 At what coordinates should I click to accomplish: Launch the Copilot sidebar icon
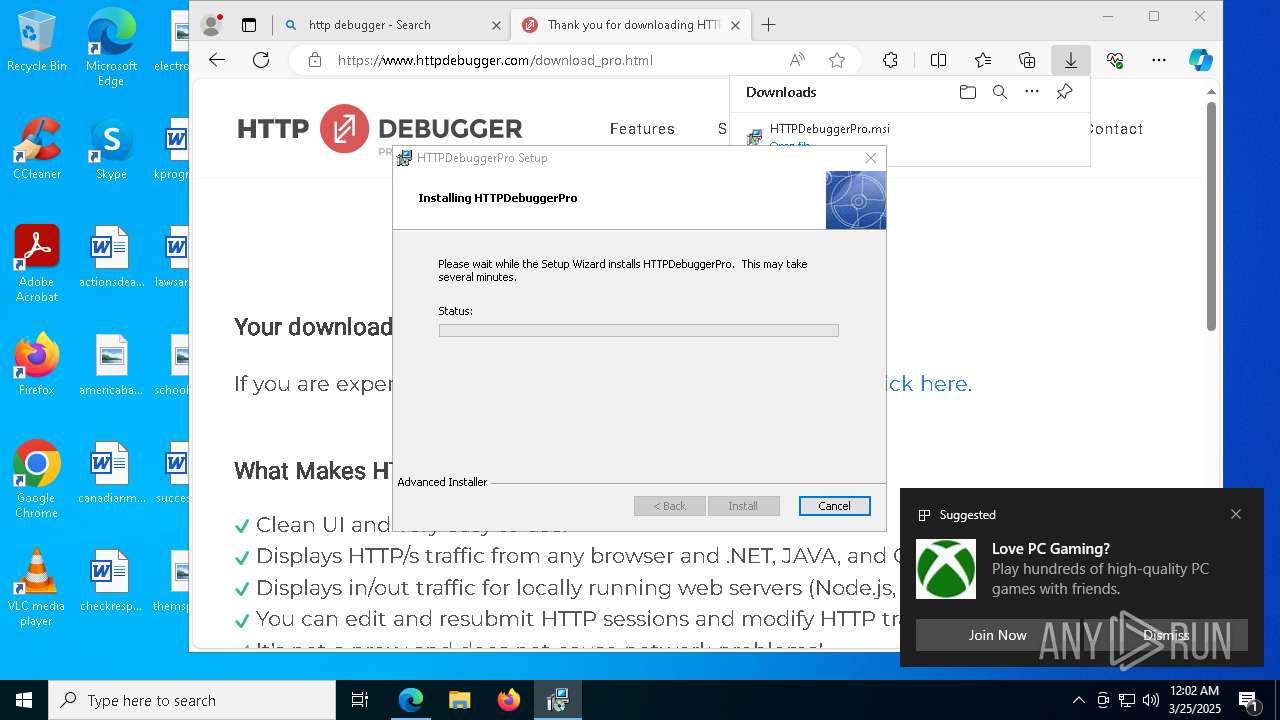1200,60
